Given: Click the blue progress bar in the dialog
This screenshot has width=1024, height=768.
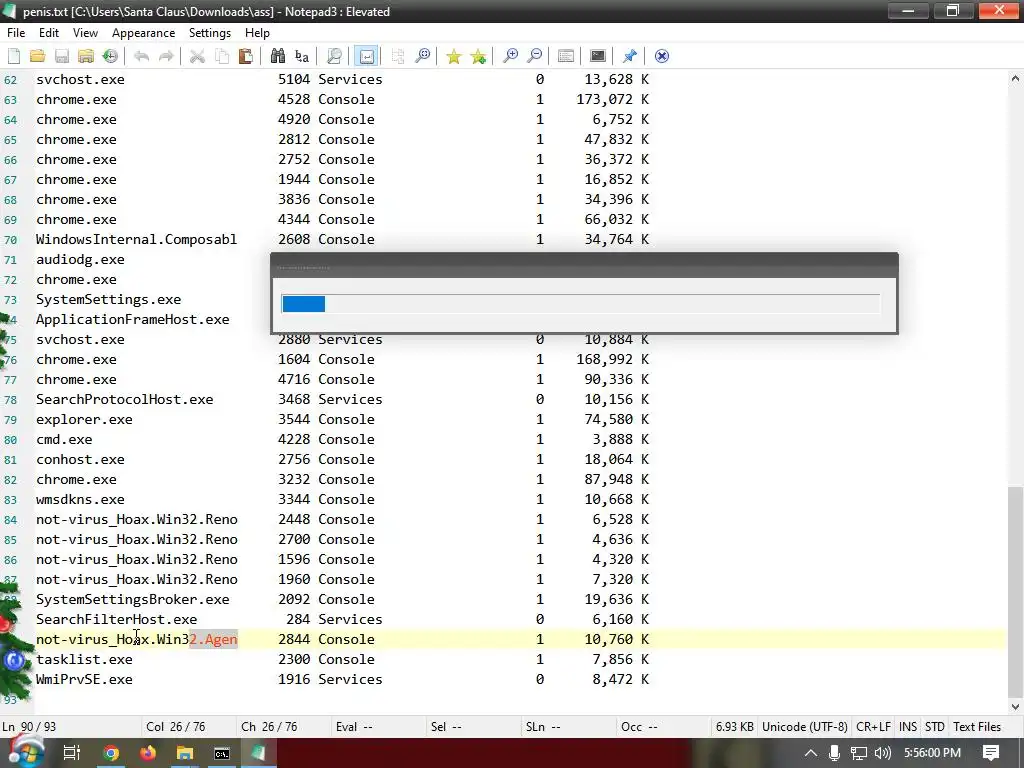Looking at the screenshot, I should (303, 304).
